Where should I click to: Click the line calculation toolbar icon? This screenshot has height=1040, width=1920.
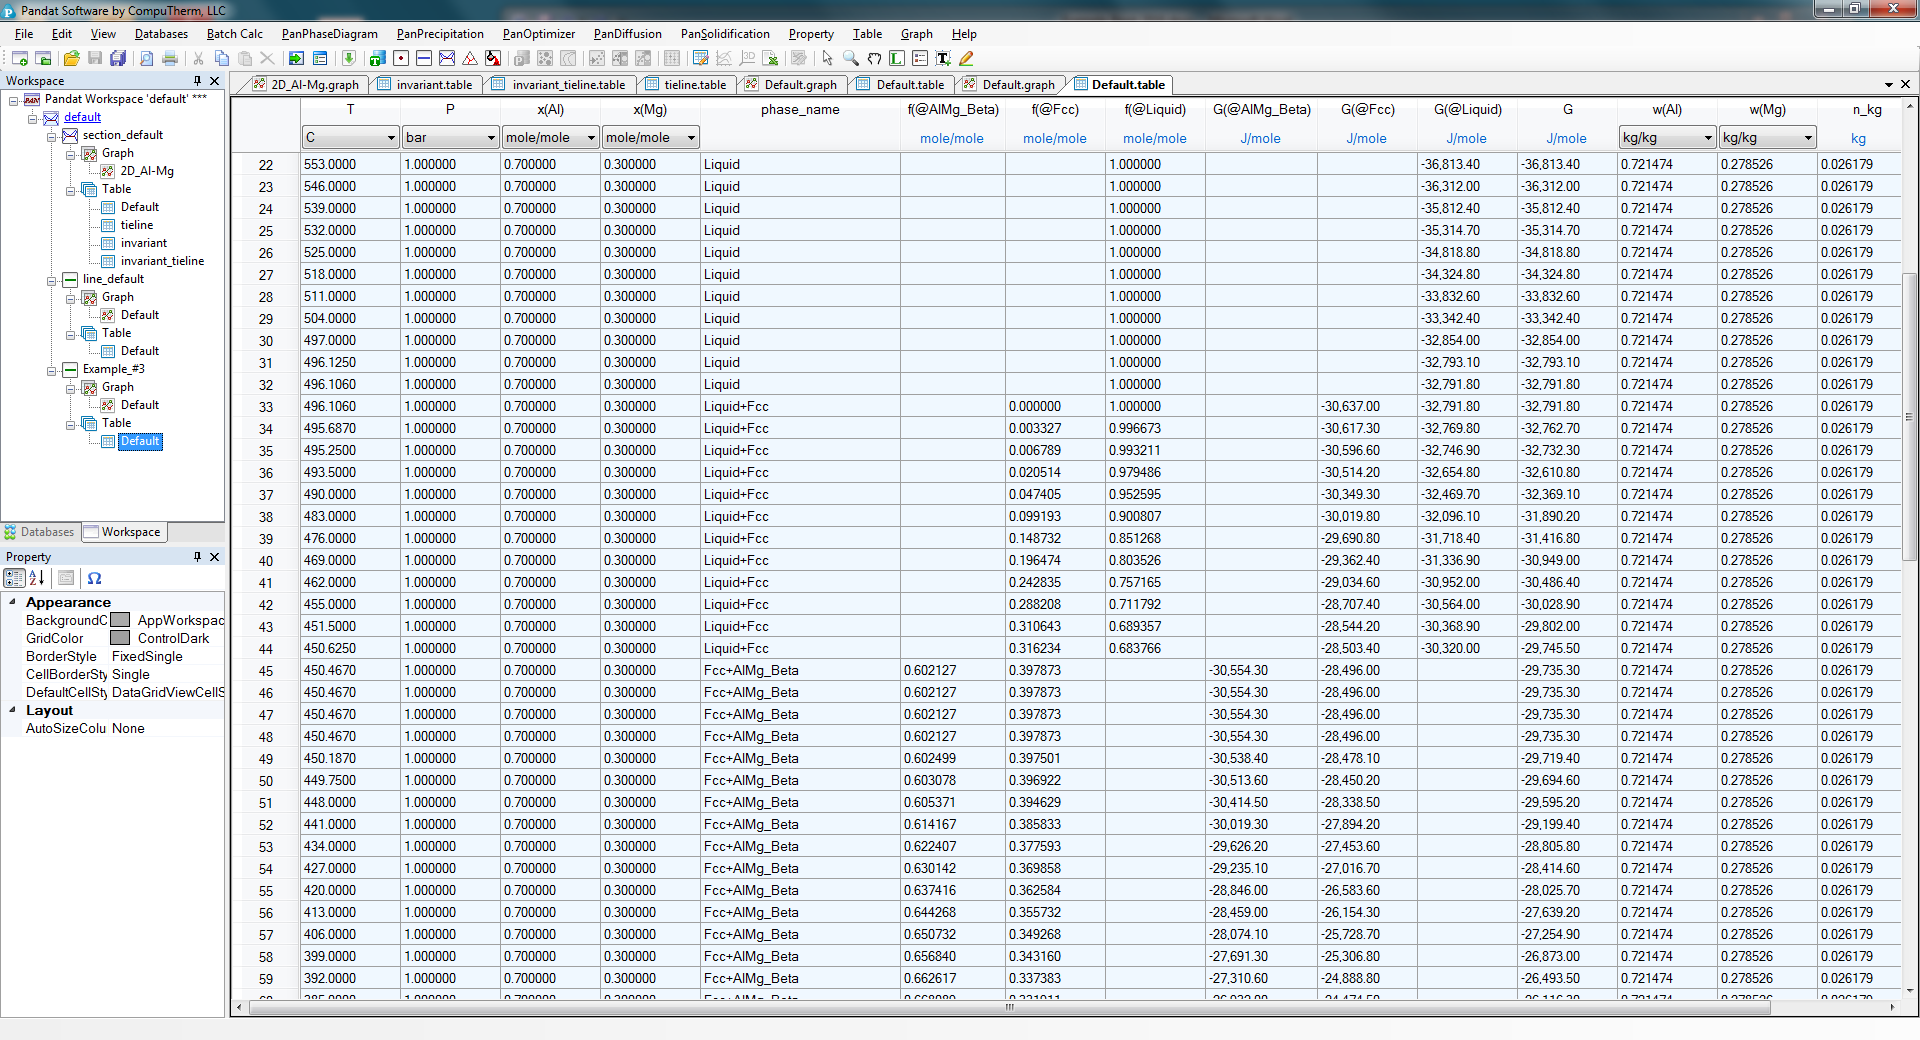[424, 59]
